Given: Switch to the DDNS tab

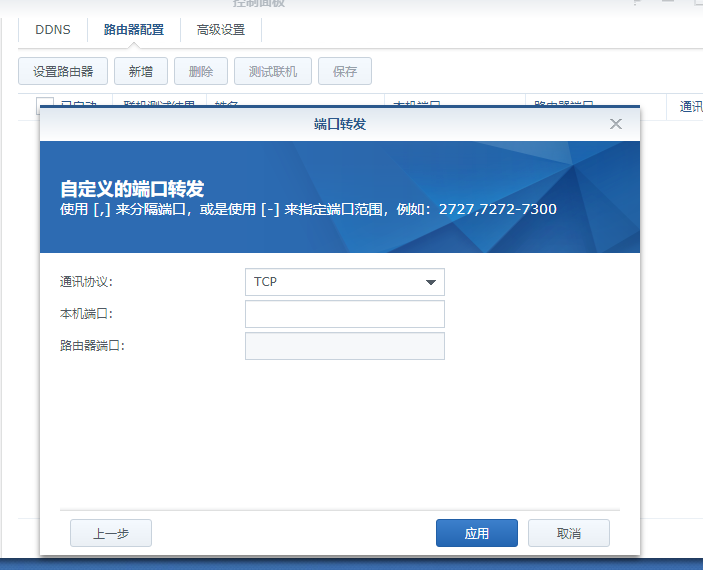Looking at the screenshot, I should pyautogui.click(x=53, y=30).
